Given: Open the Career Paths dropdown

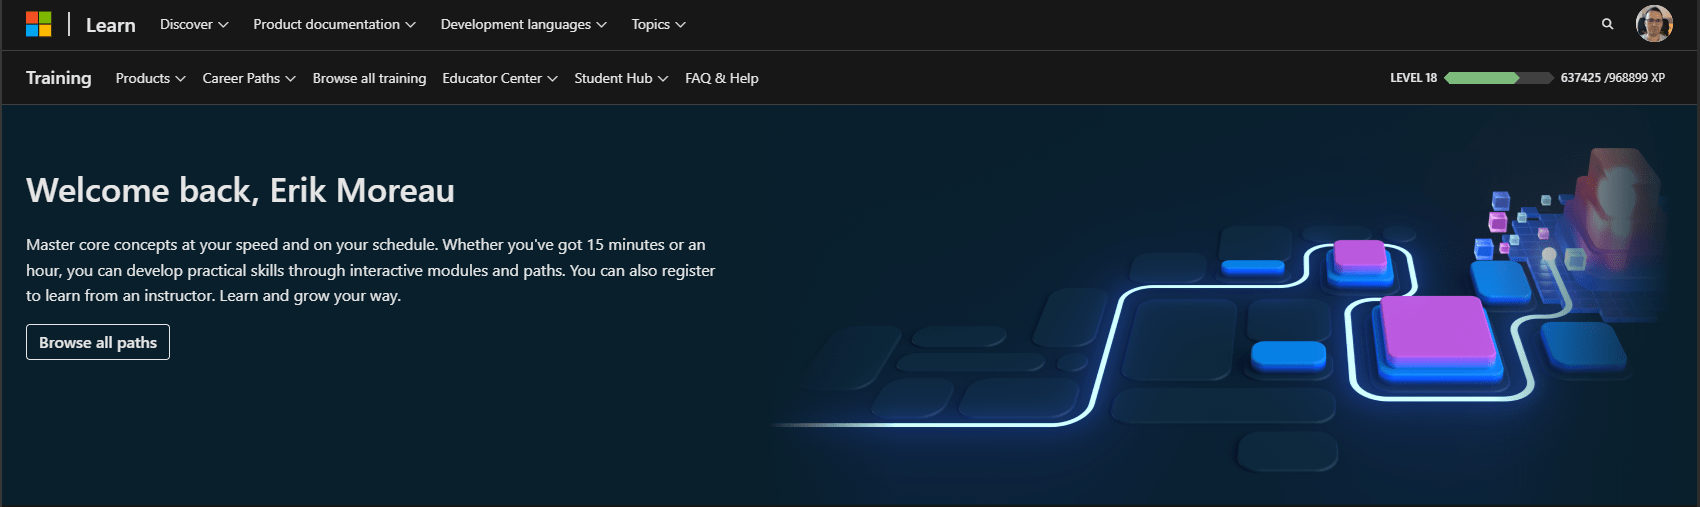Looking at the screenshot, I should pos(248,78).
